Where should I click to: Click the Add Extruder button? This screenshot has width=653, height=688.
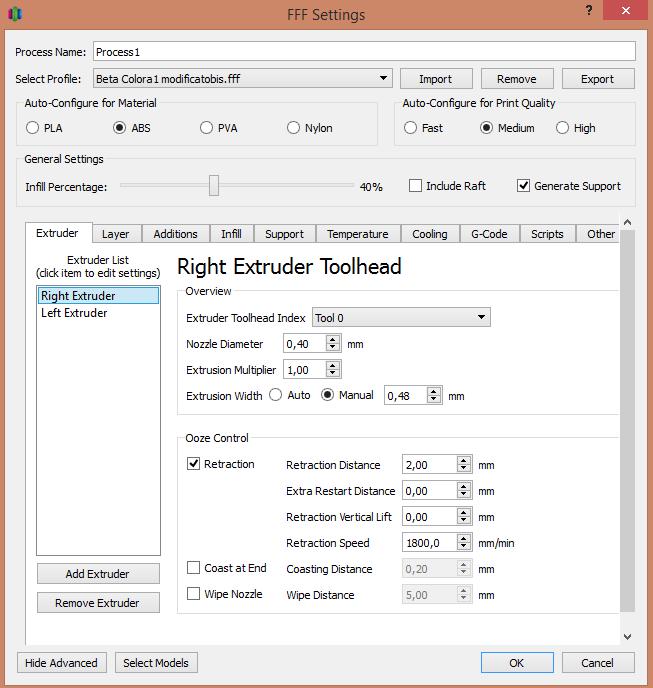click(97, 574)
